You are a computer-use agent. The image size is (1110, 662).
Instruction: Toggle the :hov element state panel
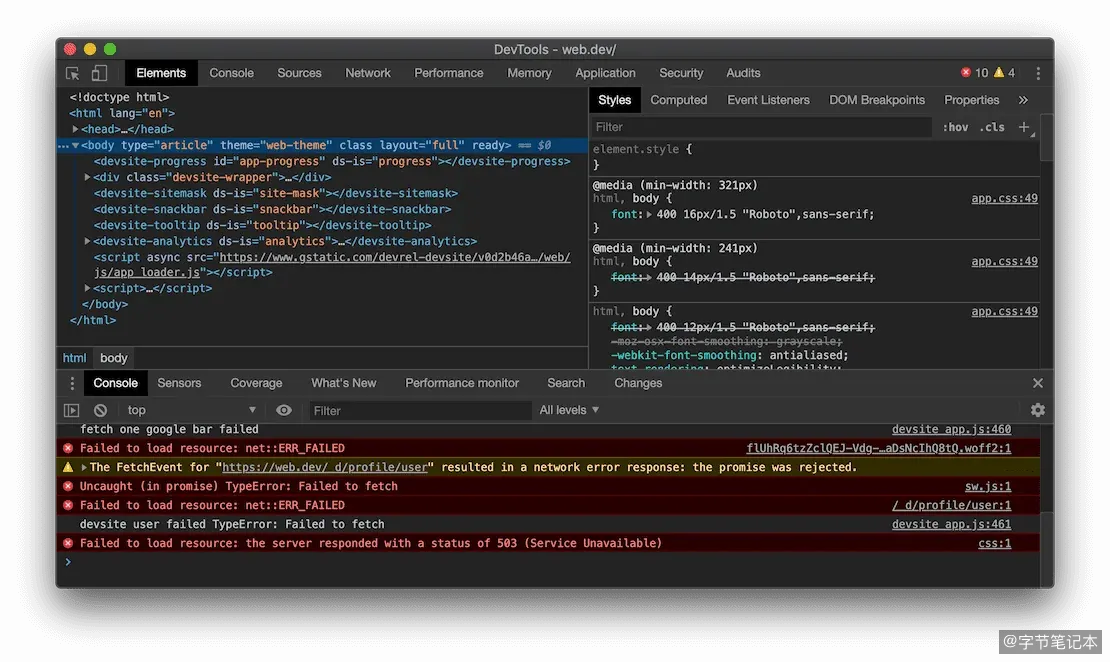click(x=956, y=127)
